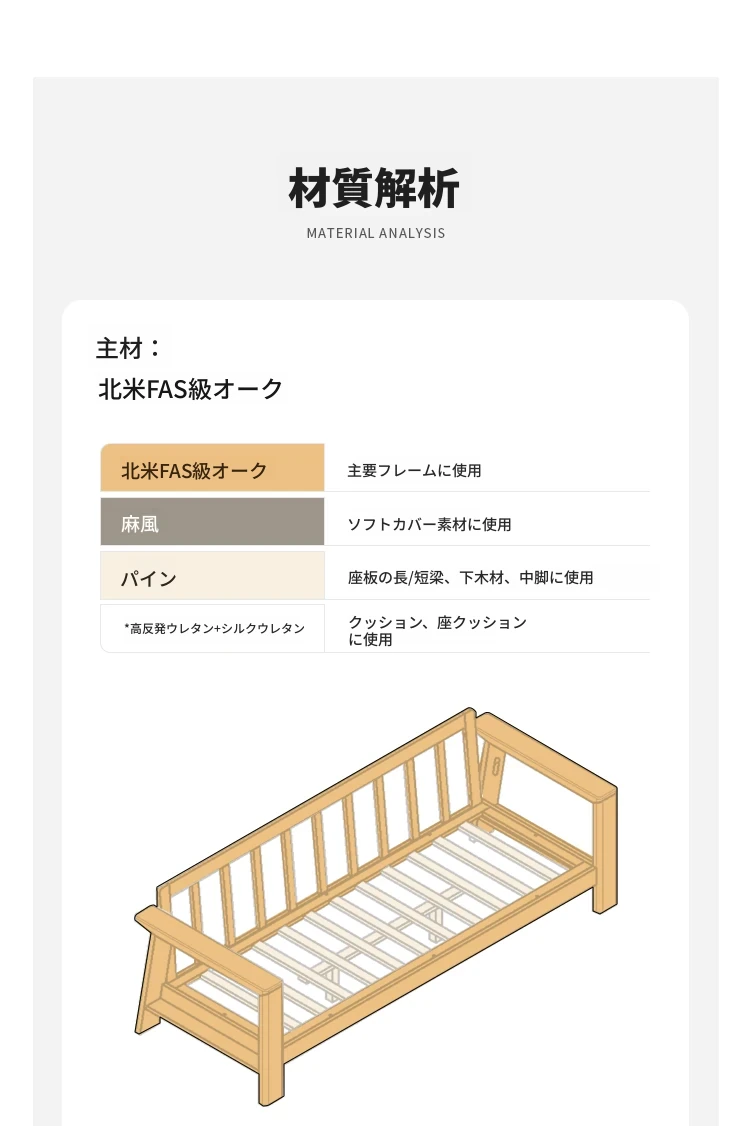750x1126 pixels.
Task: Select the cream パイン swatch cell
Action: click(x=212, y=575)
